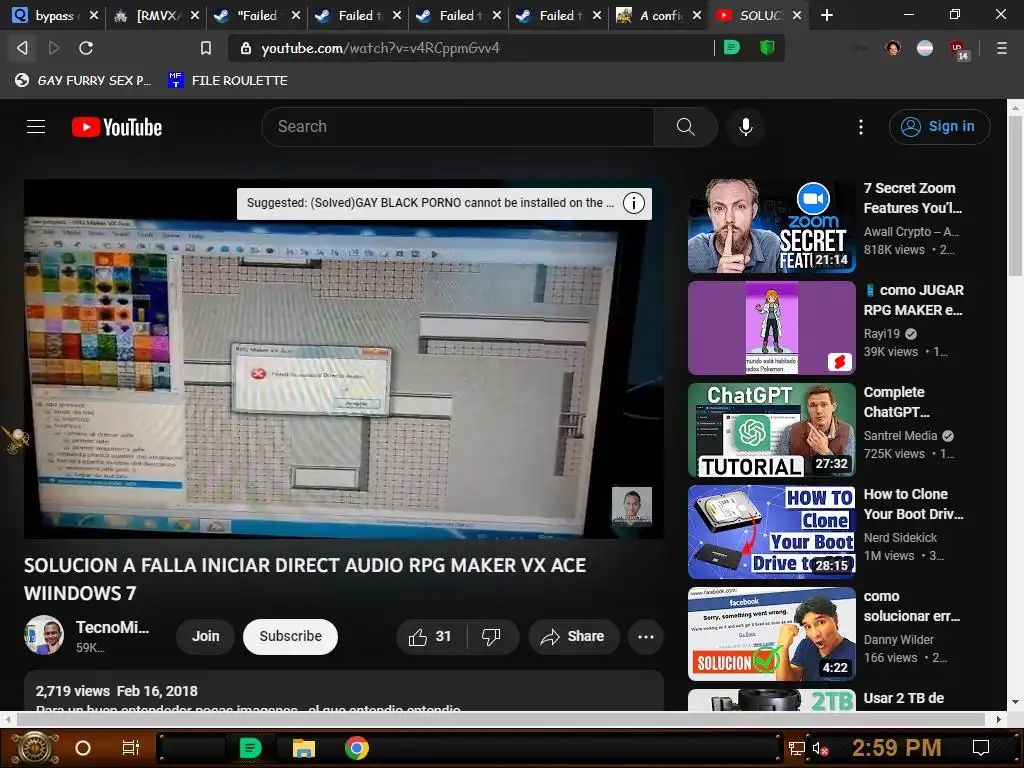Screen dimensions: 1024x768
Task: Click the muted volume icon in tray
Action: 820,748
